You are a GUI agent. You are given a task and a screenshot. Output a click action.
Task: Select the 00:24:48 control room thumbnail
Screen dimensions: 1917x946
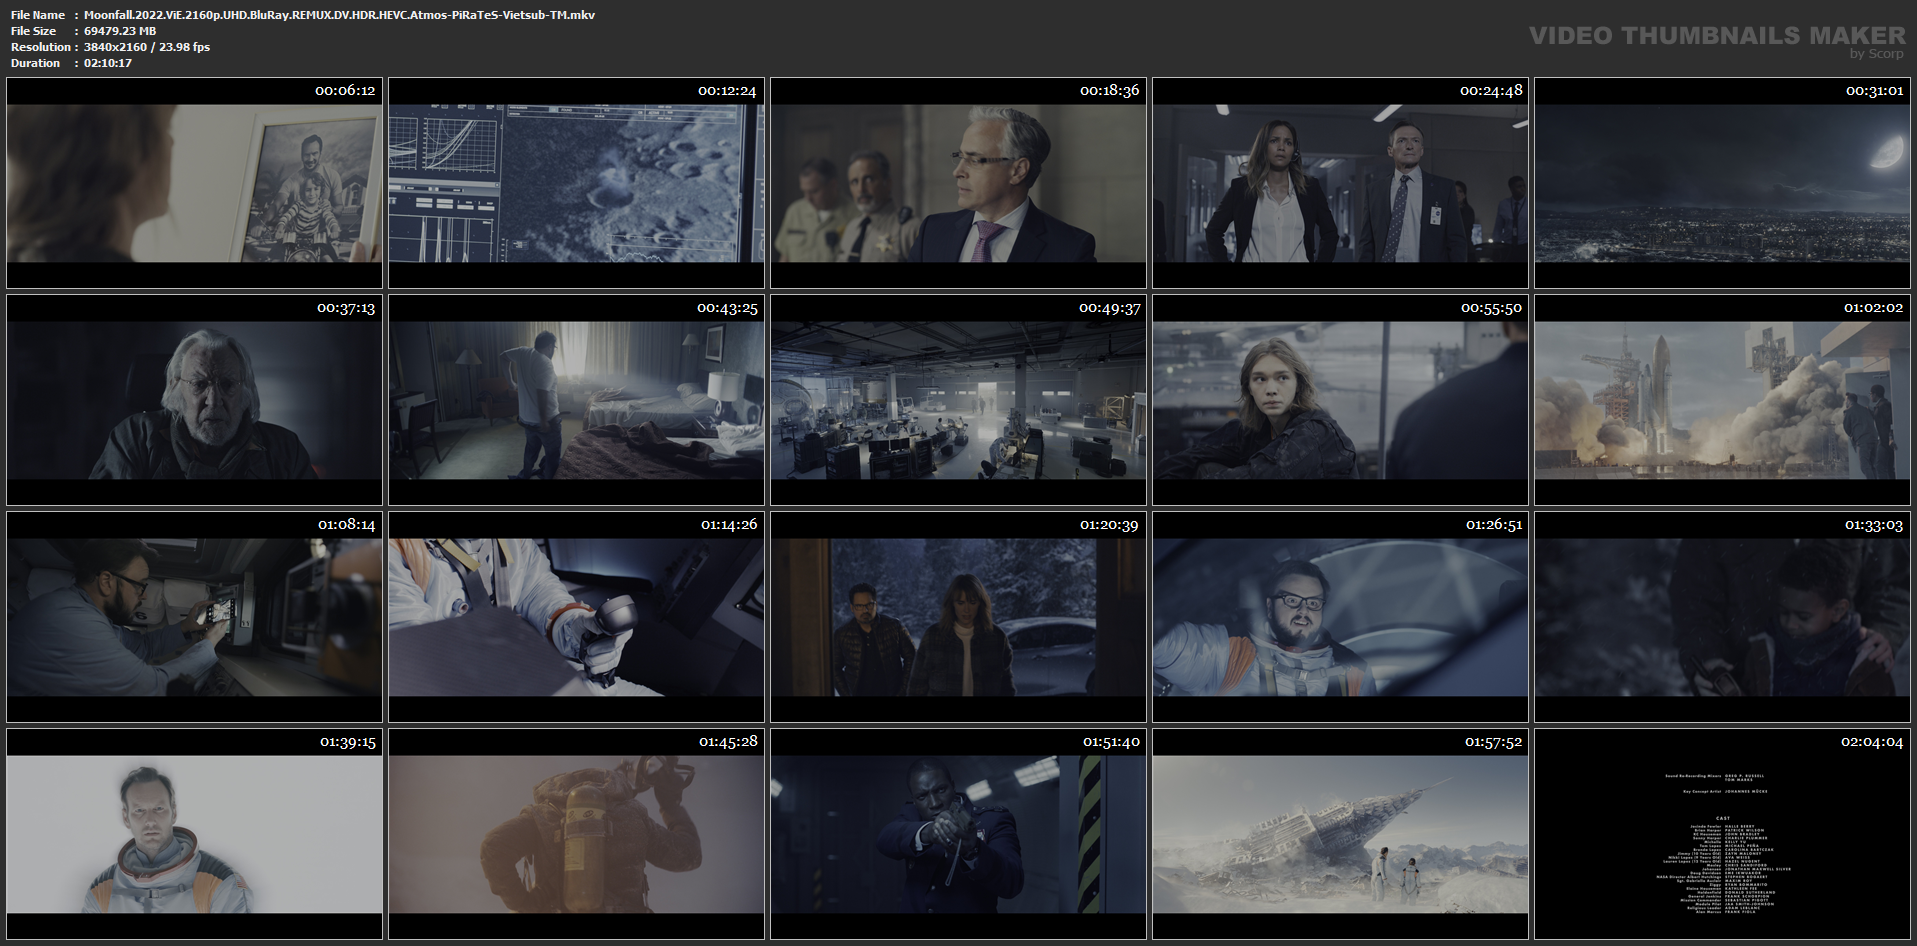tap(1340, 184)
